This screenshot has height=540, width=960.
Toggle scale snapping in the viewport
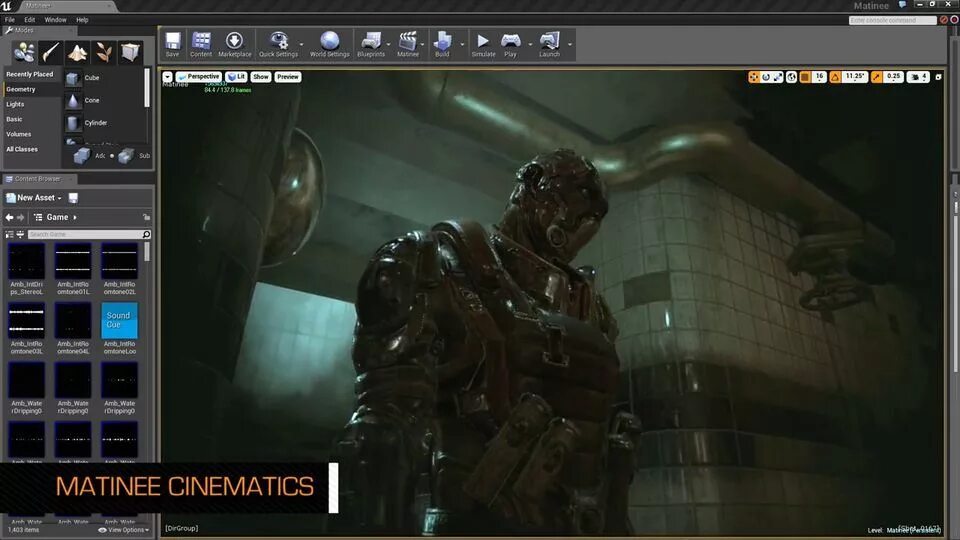[x=876, y=77]
